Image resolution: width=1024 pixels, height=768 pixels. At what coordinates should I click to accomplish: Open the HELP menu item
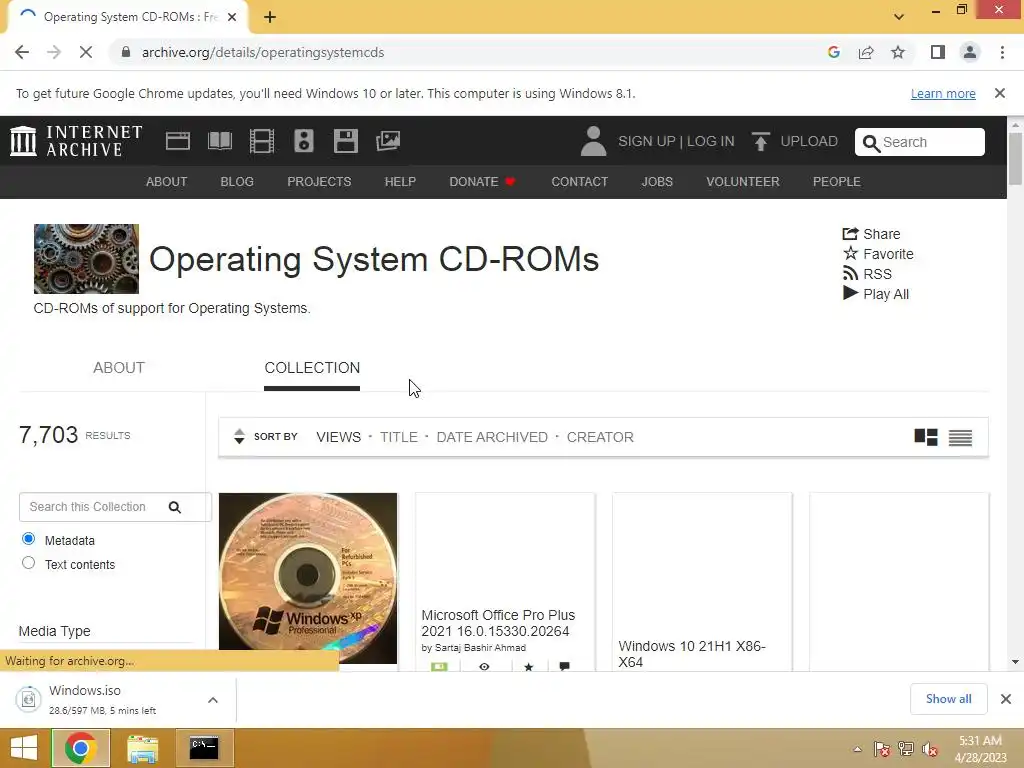coord(400,182)
